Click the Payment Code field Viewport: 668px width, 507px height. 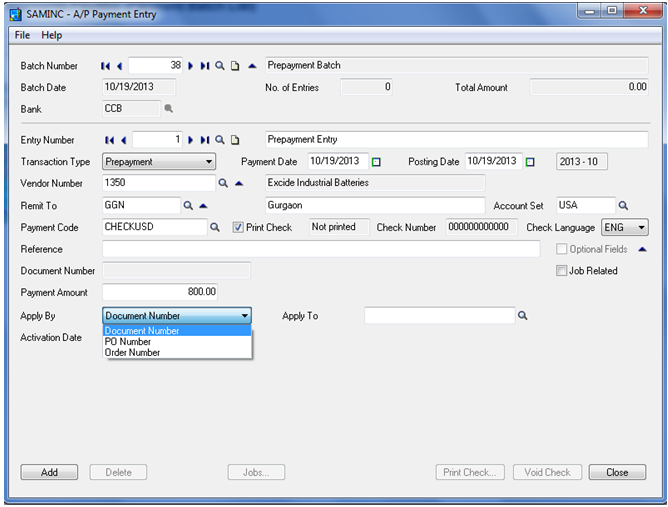(x=155, y=227)
